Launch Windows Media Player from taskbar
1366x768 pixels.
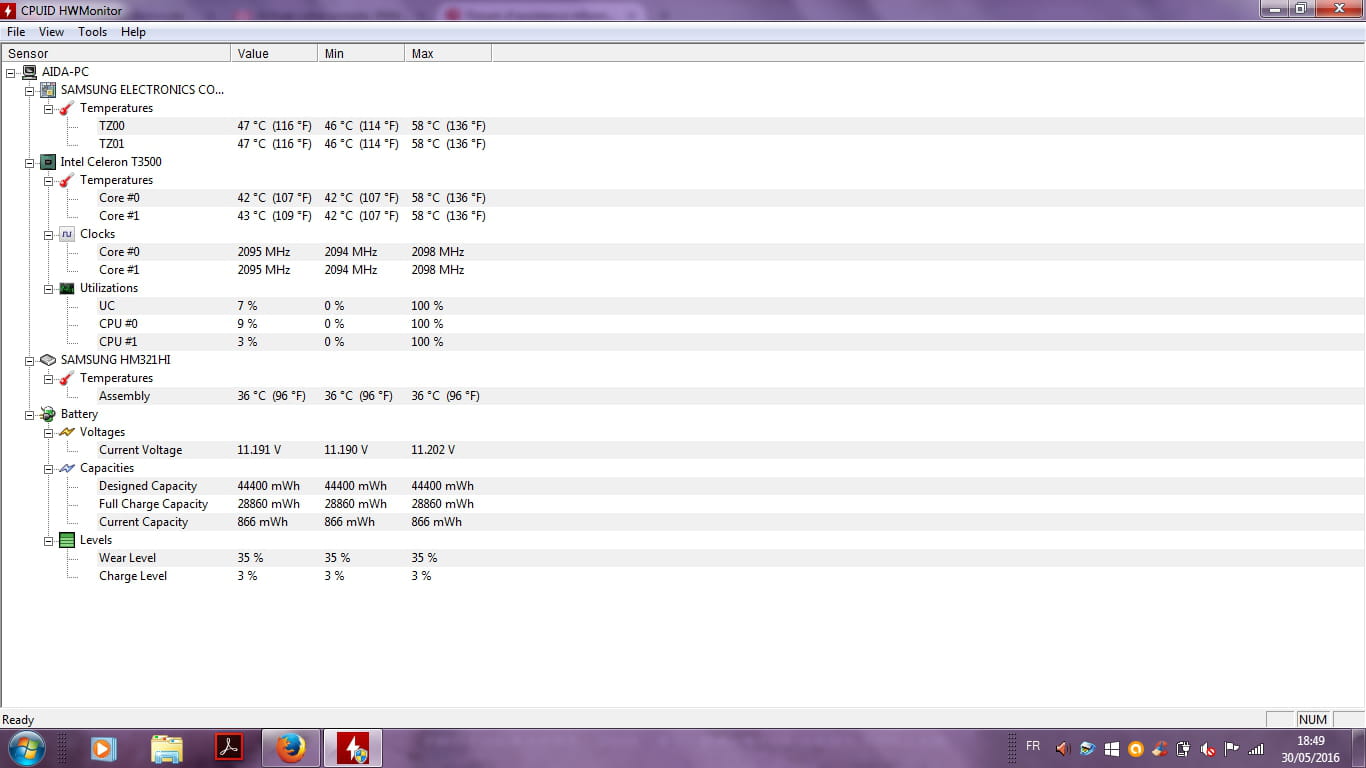[103, 748]
